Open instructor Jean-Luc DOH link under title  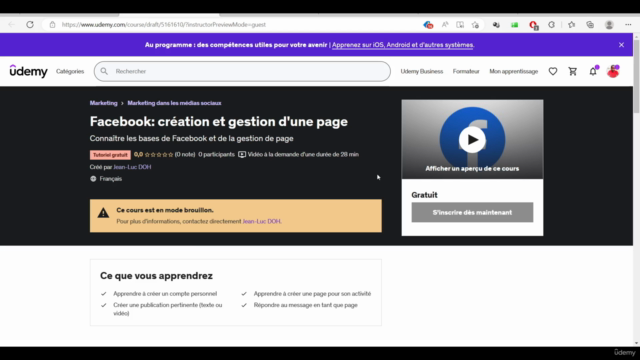click(x=132, y=167)
